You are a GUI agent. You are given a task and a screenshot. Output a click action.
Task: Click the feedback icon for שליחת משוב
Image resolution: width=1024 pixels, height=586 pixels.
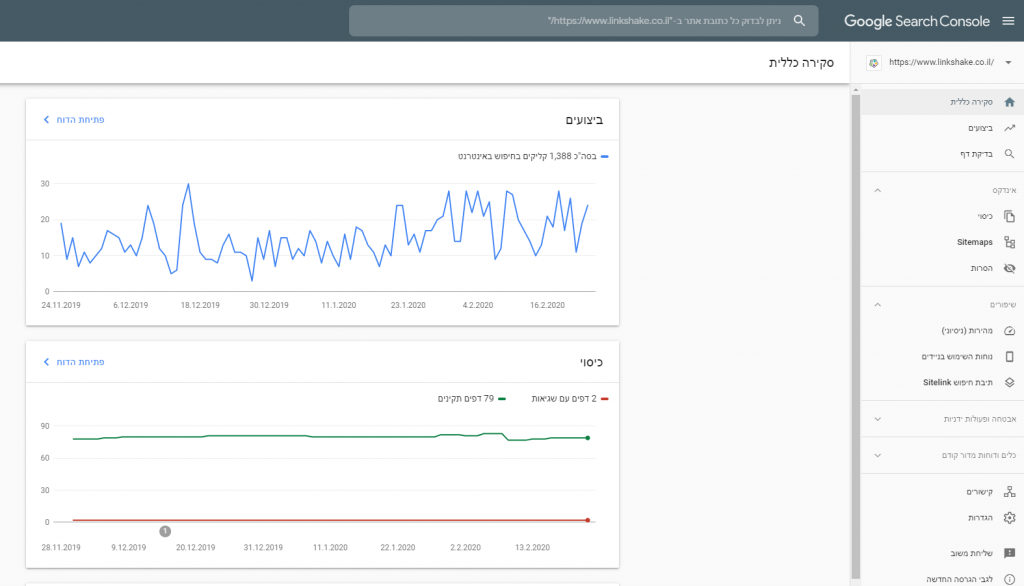point(1010,553)
